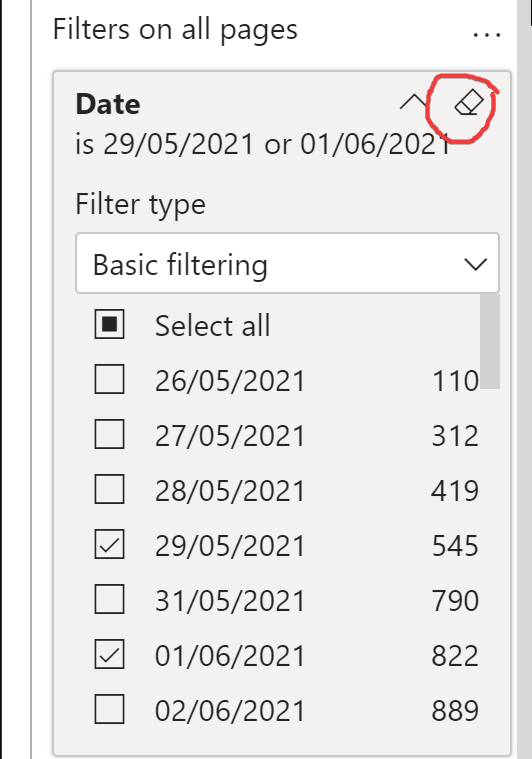Select the 02/06/2021 label in list
Image resolution: width=532 pixels, height=759 pixels.
coord(229,710)
